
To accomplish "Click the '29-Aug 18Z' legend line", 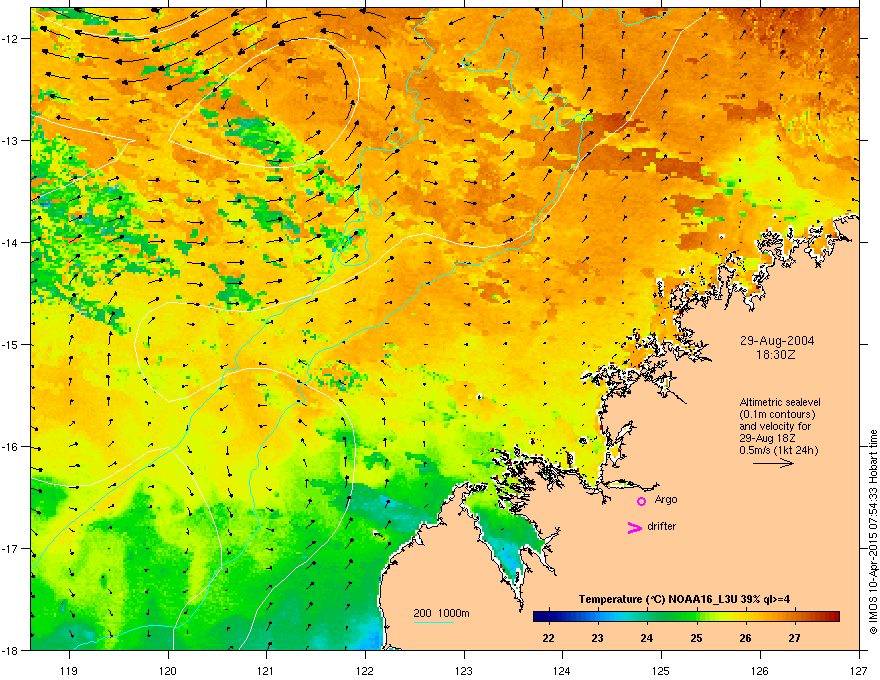I will (x=767, y=438).
